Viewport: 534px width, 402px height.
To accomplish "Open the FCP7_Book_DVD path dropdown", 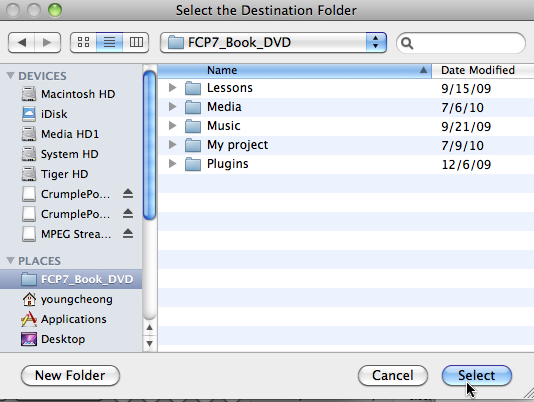I will click(x=273, y=43).
